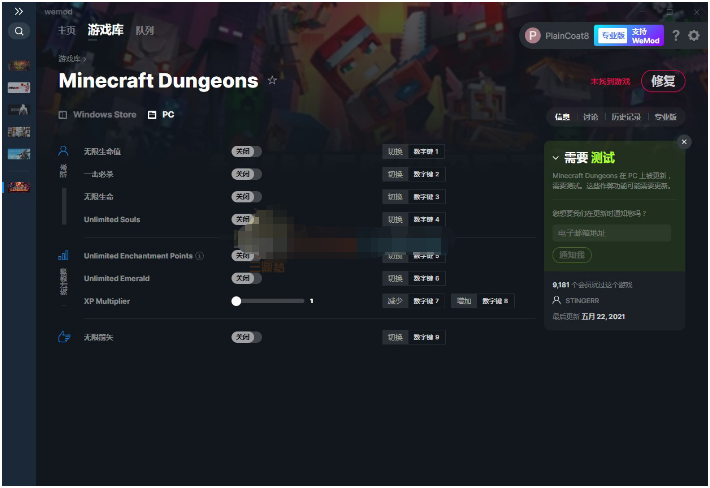Image resolution: width=710 pixels, height=488 pixels.
Task: Change hotkey 数字键 3
Action: click(427, 197)
